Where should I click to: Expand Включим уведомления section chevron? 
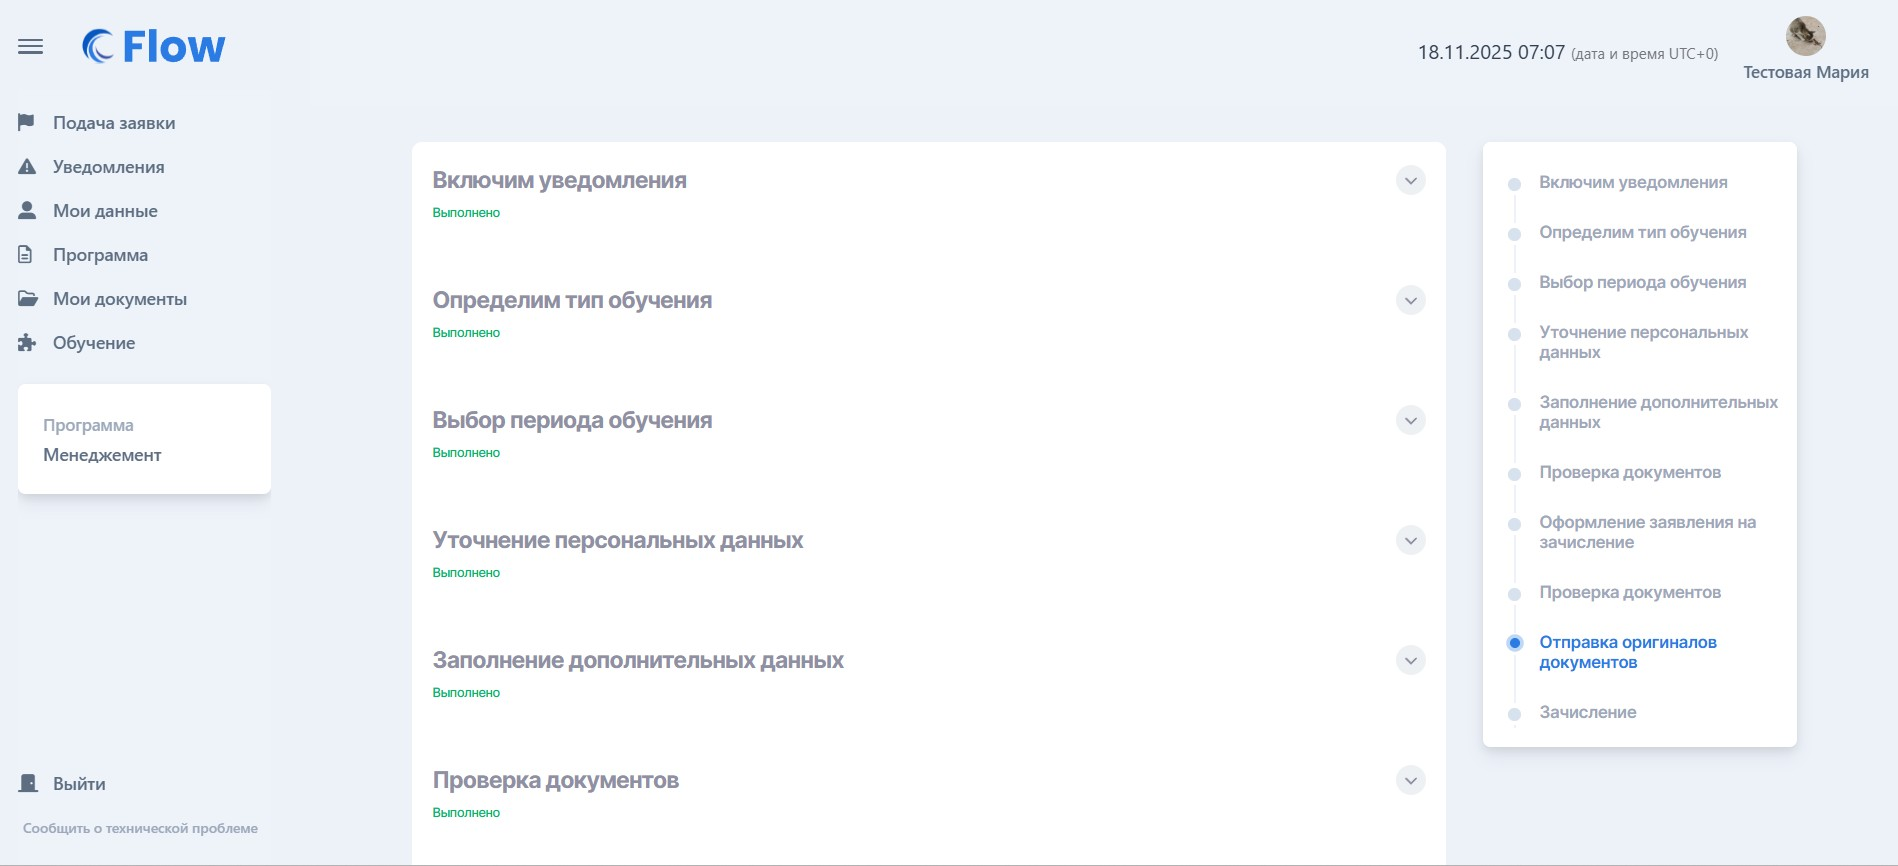click(x=1410, y=181)
